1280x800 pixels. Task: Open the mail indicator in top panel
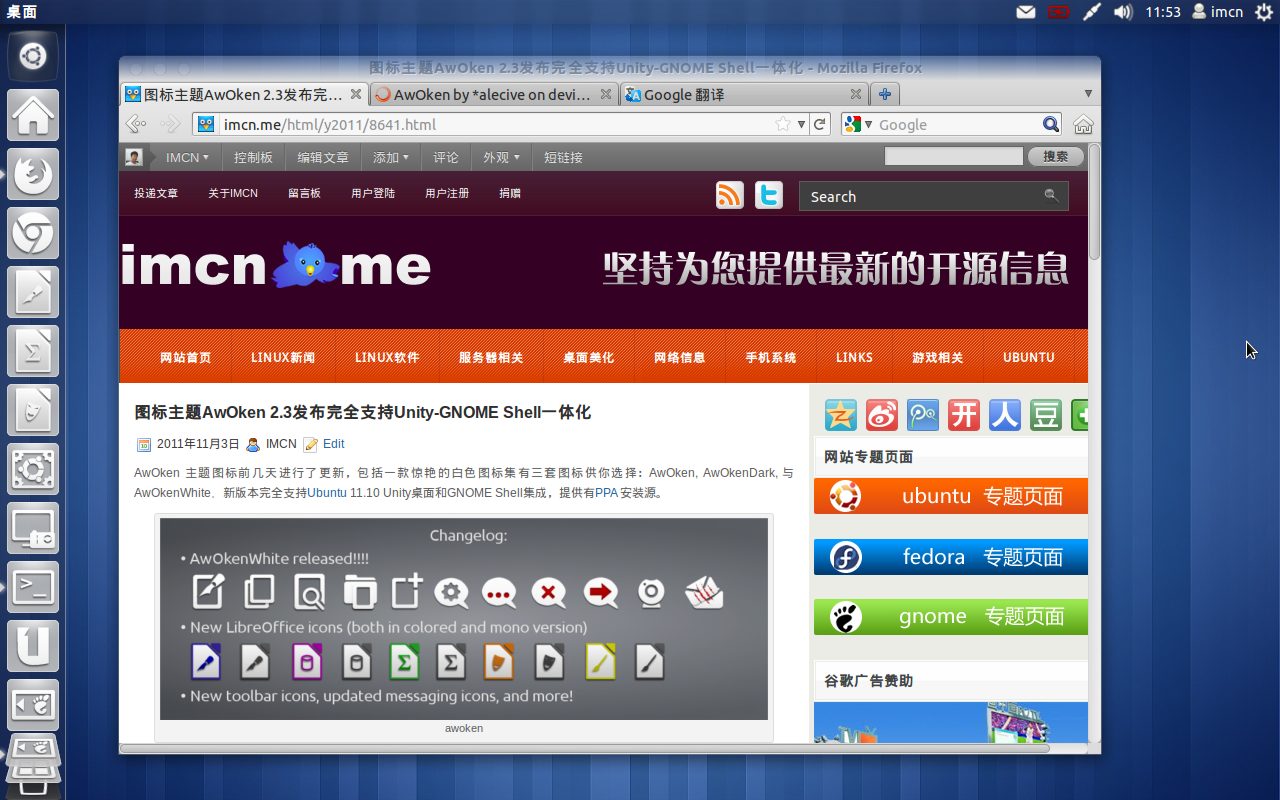(x=1026, y=12)
